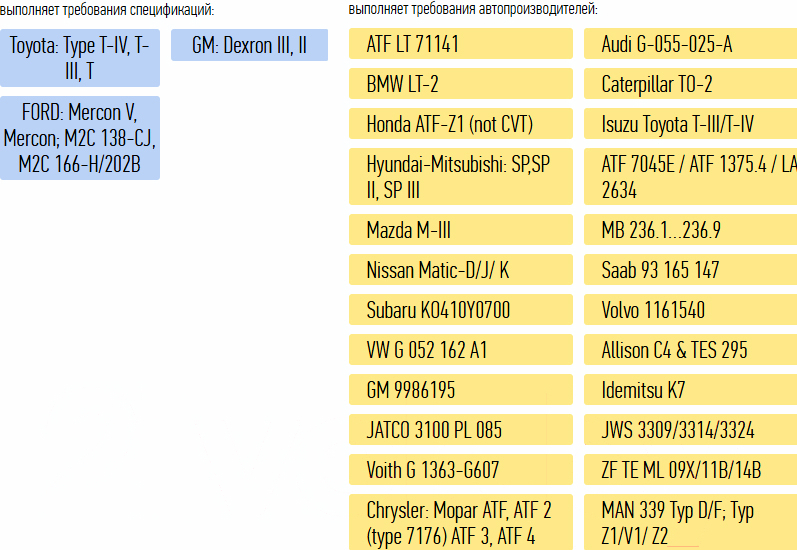Viewport: 797px width, 550px height.
Task: Select Honda ATF-Z1 (not CVT) tag
Action: tap(461, 124)
